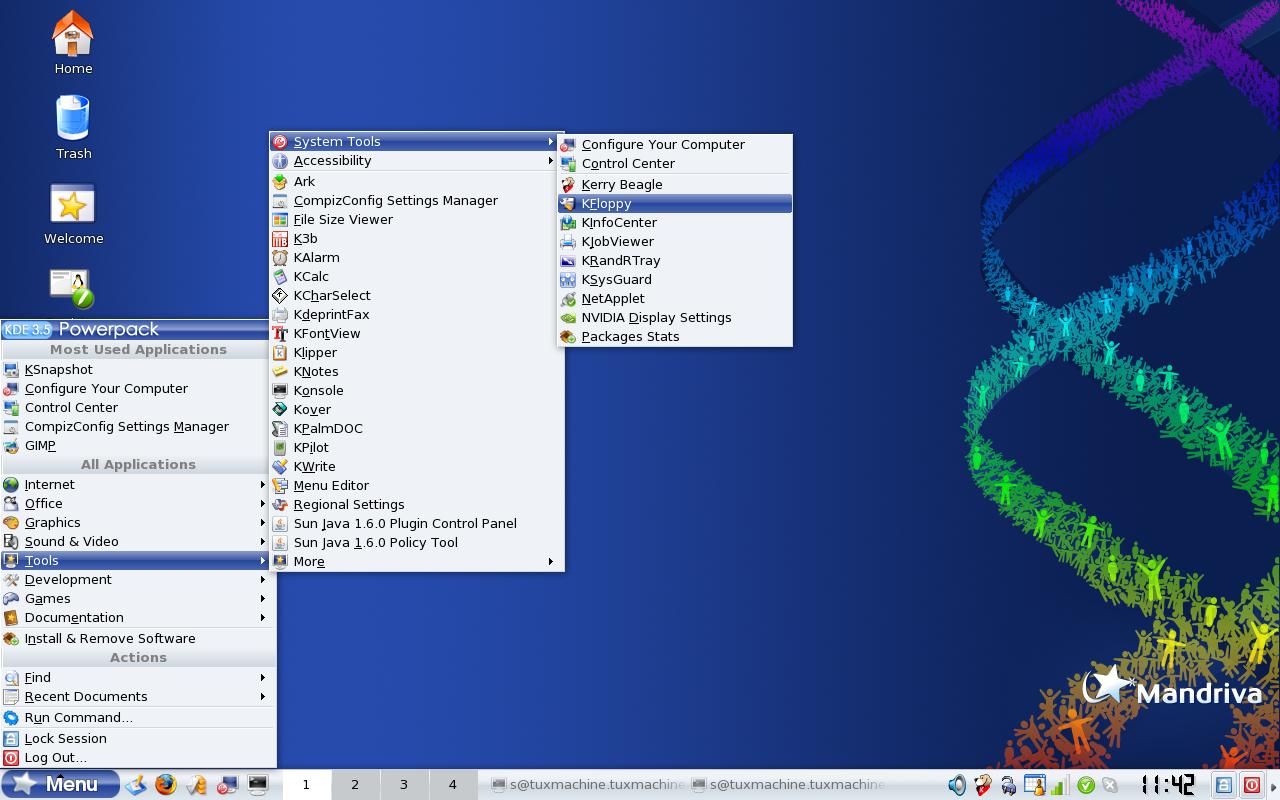Open Ark archive tool
1280x800 pixels.
[x=417, y=182]
